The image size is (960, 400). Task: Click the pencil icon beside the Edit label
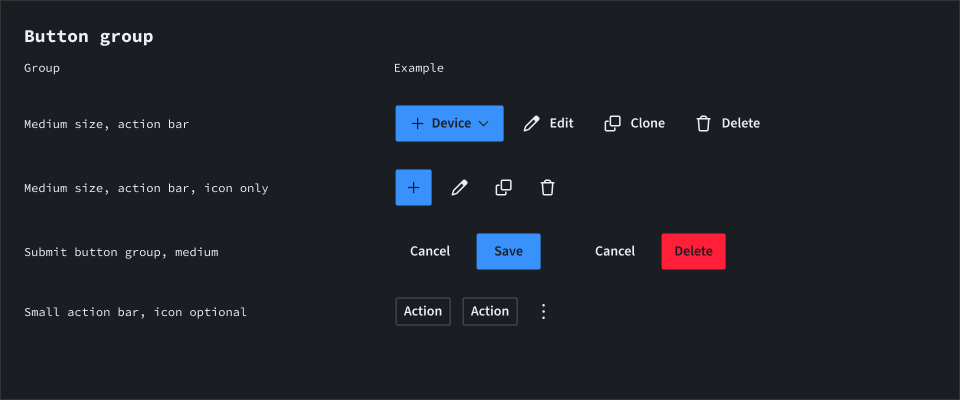pyautogui.click(x=531, y=124)
